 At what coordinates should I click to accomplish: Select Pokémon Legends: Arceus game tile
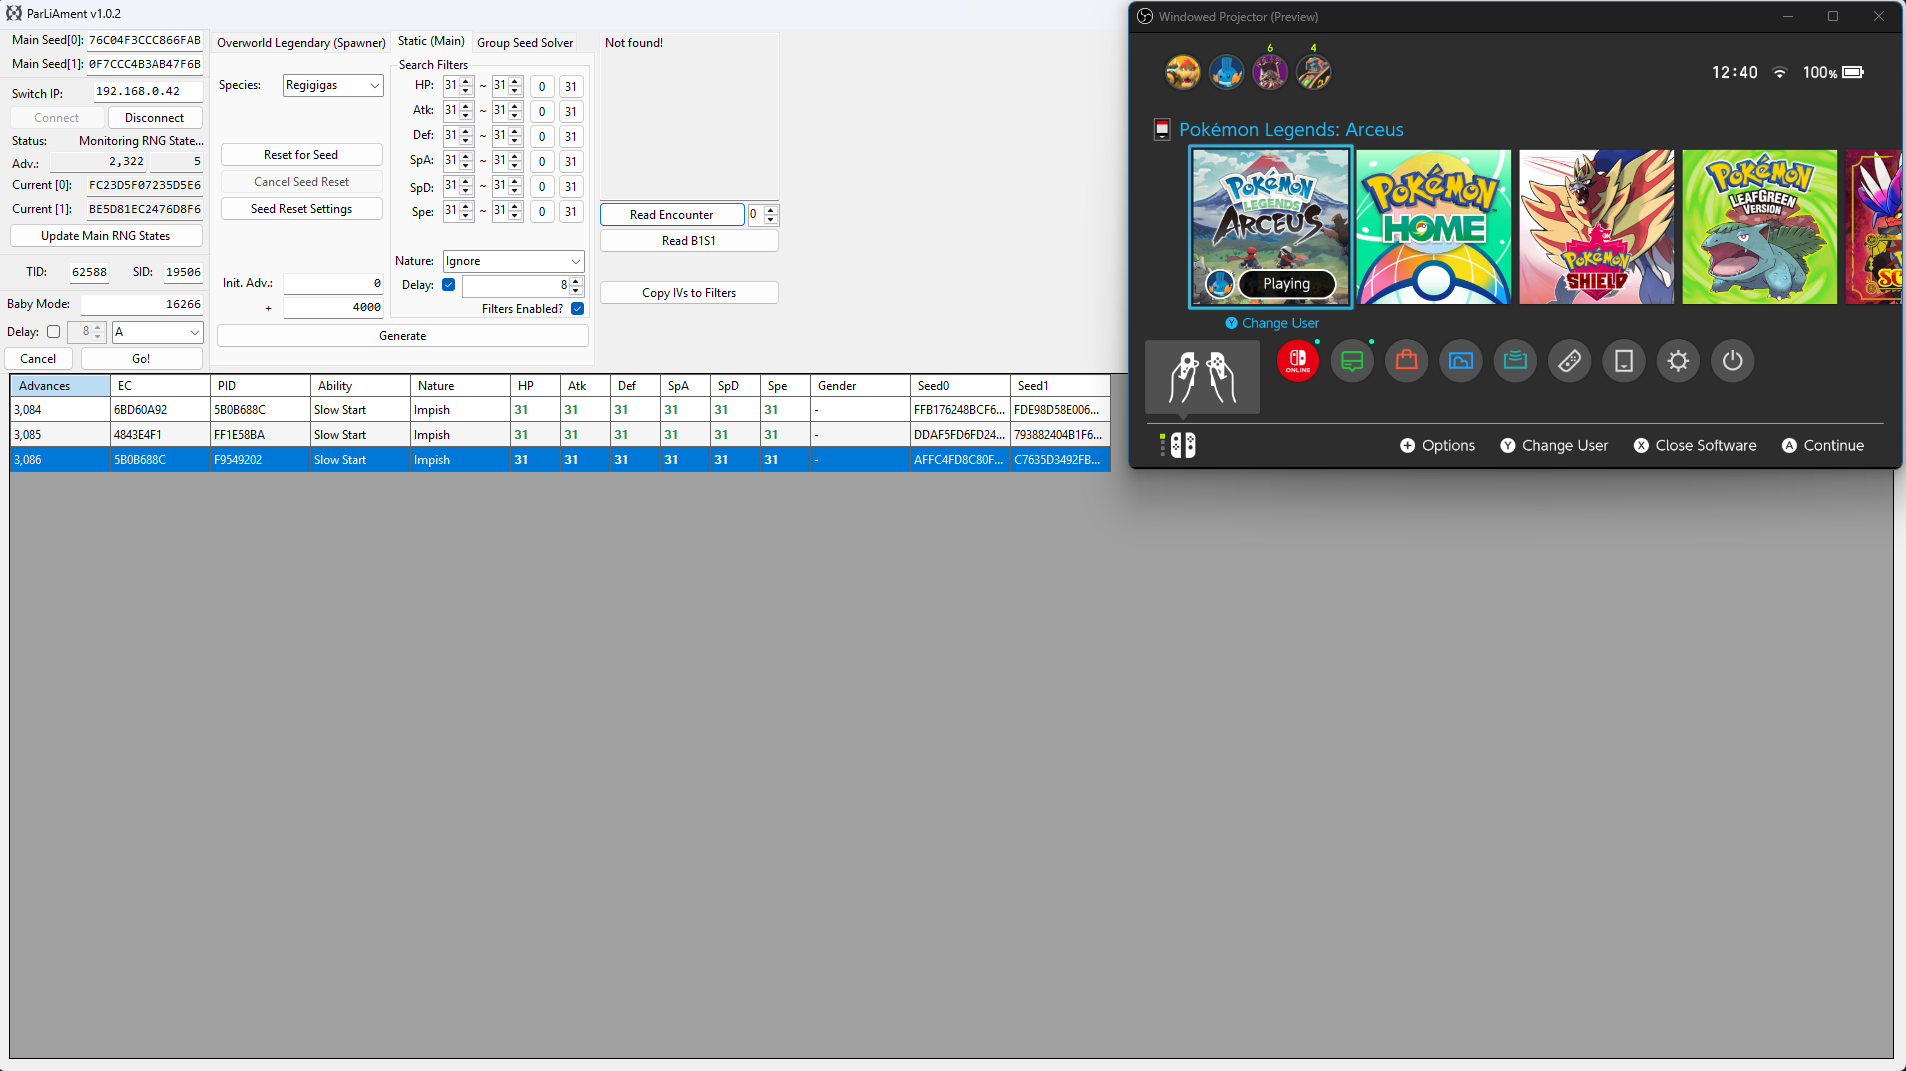1270,227
